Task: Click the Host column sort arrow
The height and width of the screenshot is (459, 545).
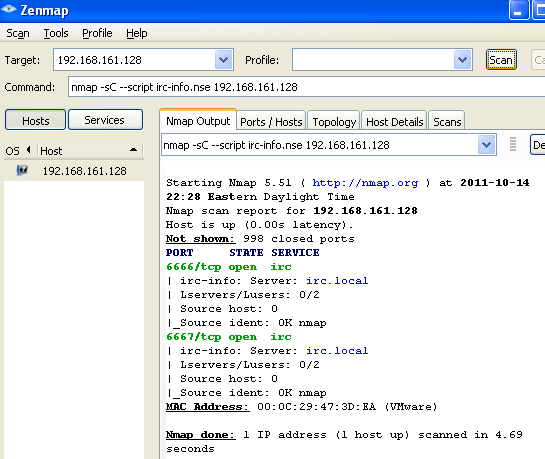Action: (x=133, y=150)
